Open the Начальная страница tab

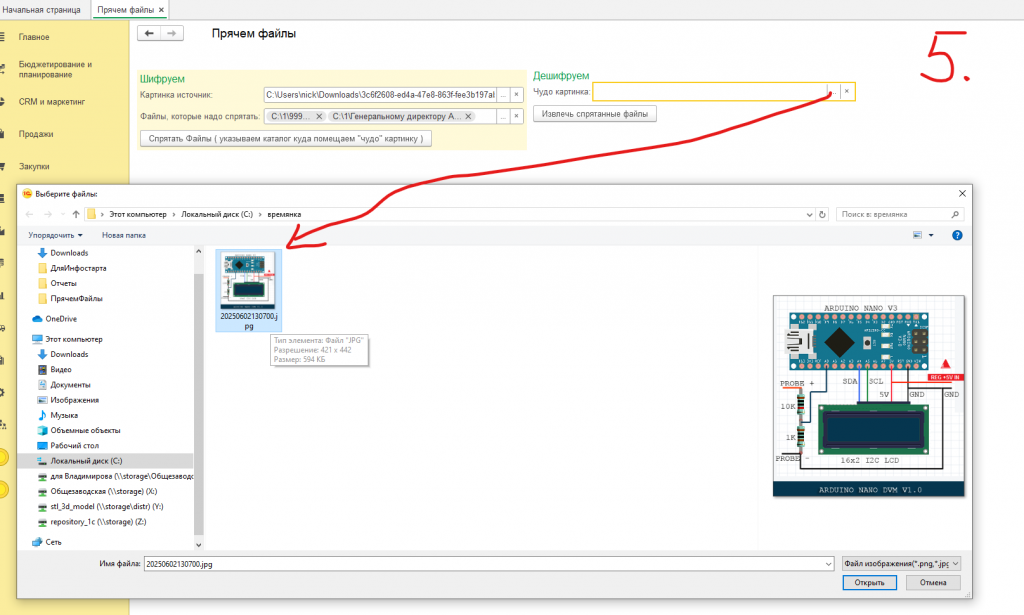coord(41,10)
